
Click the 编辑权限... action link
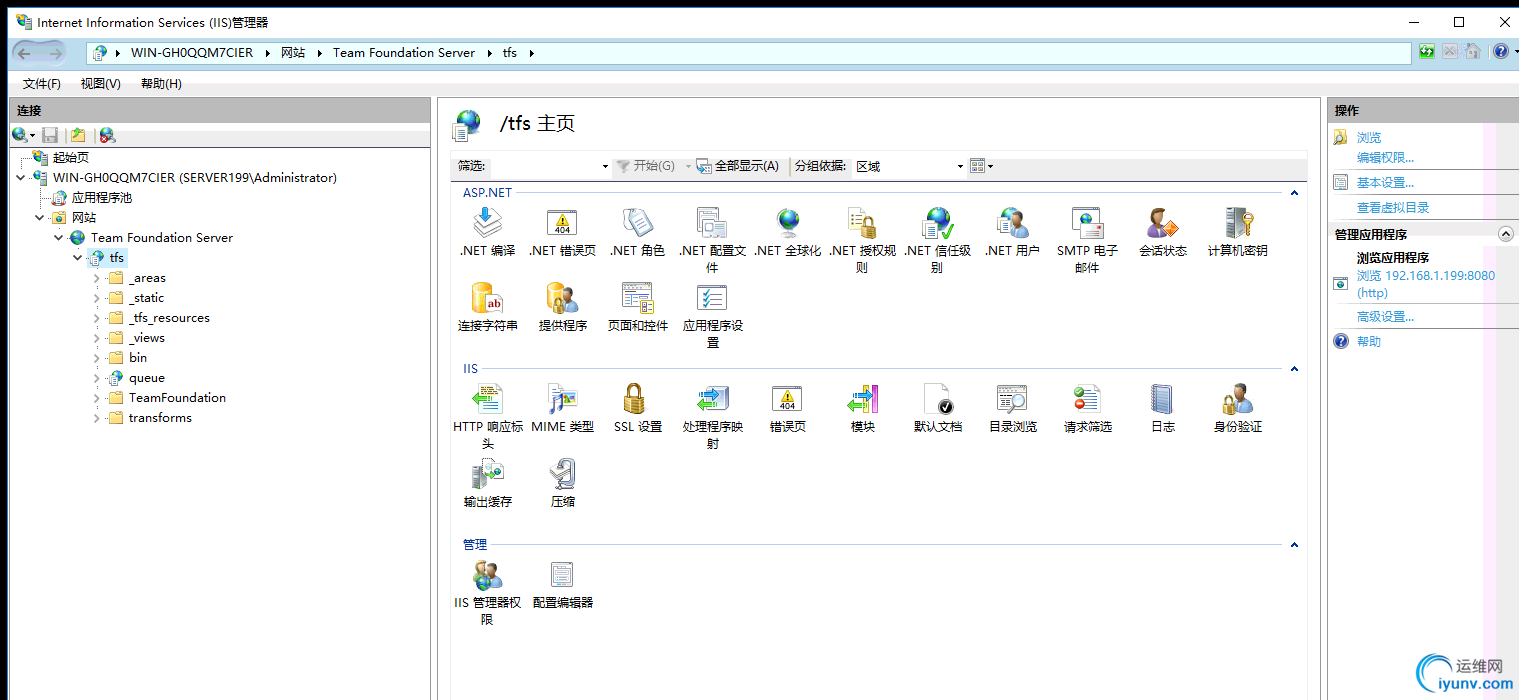click(1385, 158)
